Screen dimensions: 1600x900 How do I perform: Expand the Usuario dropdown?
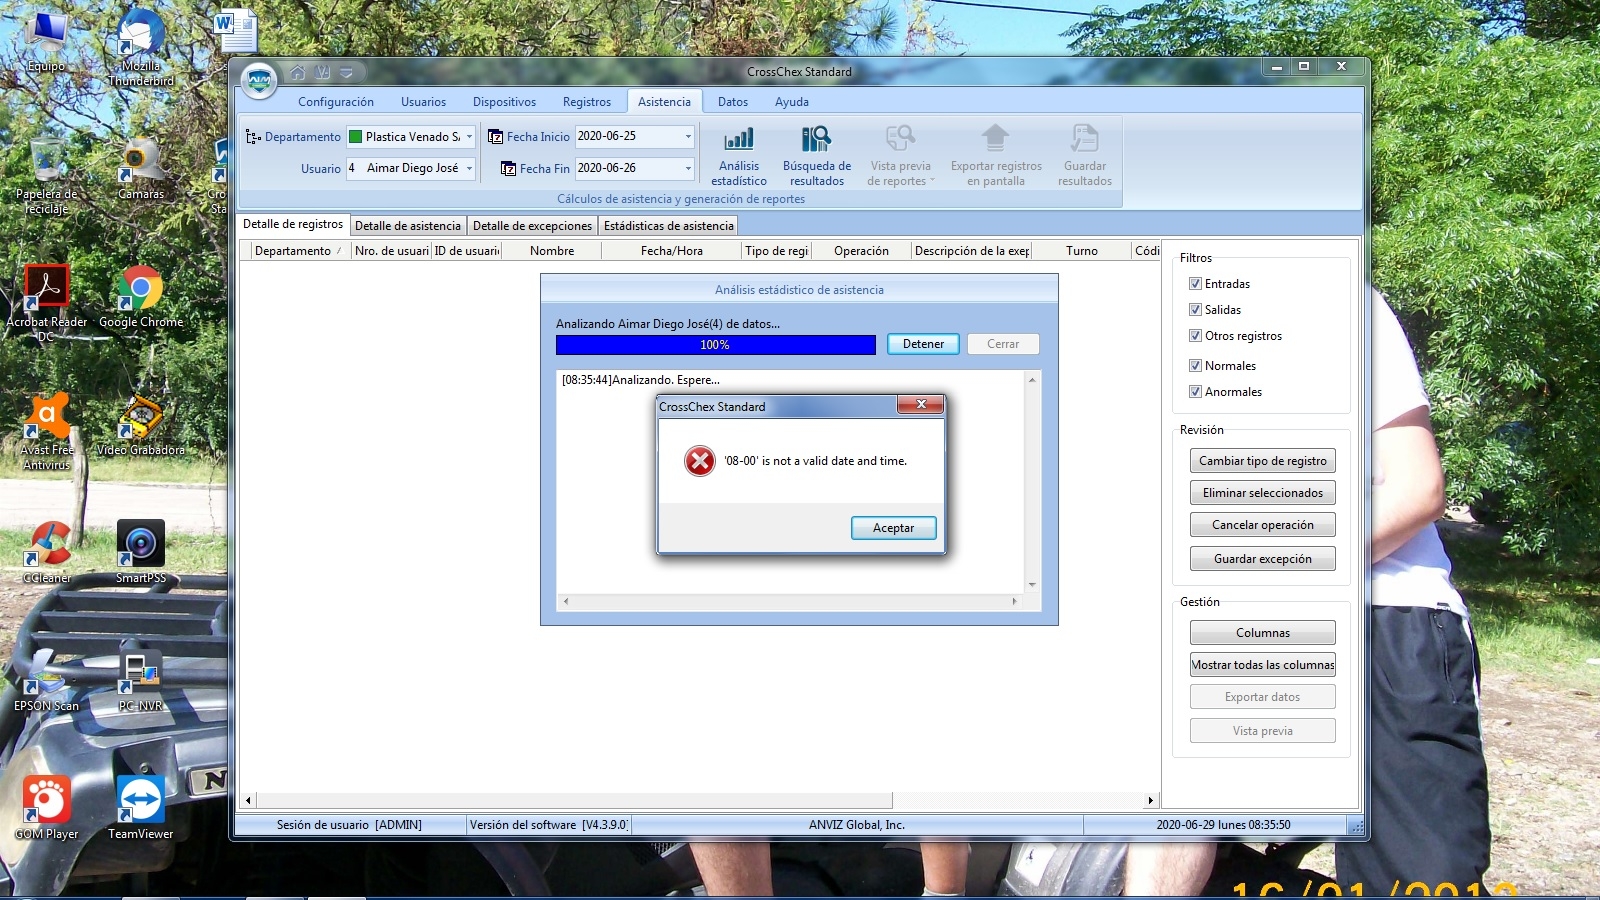click(469, 169)
